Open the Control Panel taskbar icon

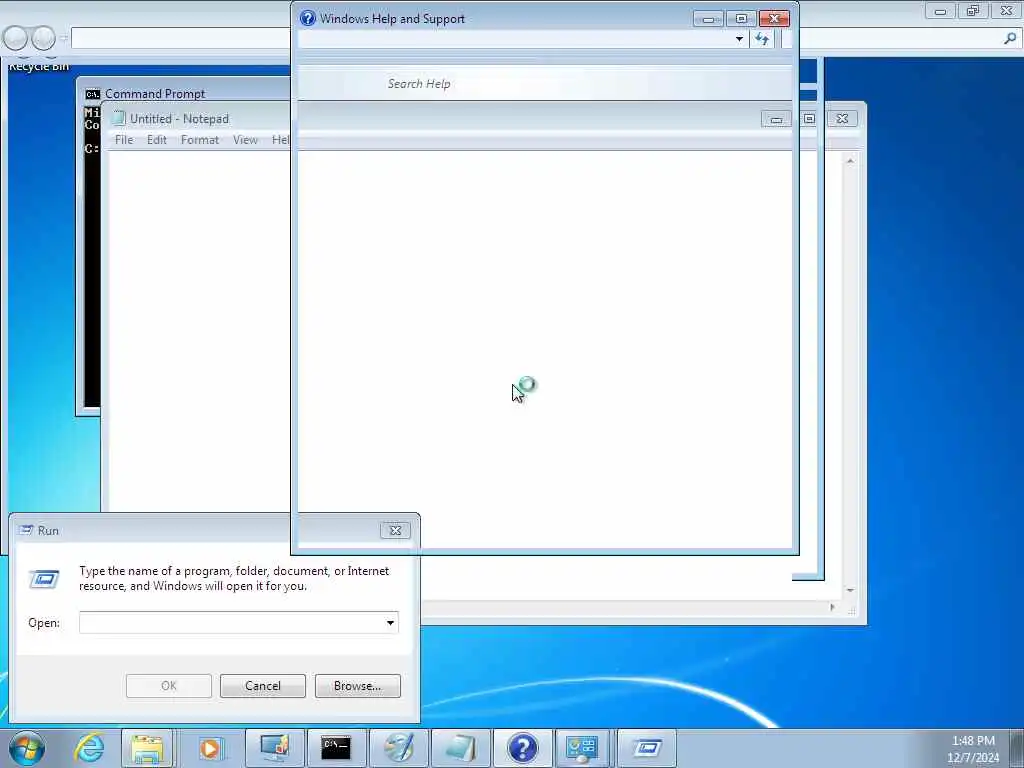(x=582, y=748)
